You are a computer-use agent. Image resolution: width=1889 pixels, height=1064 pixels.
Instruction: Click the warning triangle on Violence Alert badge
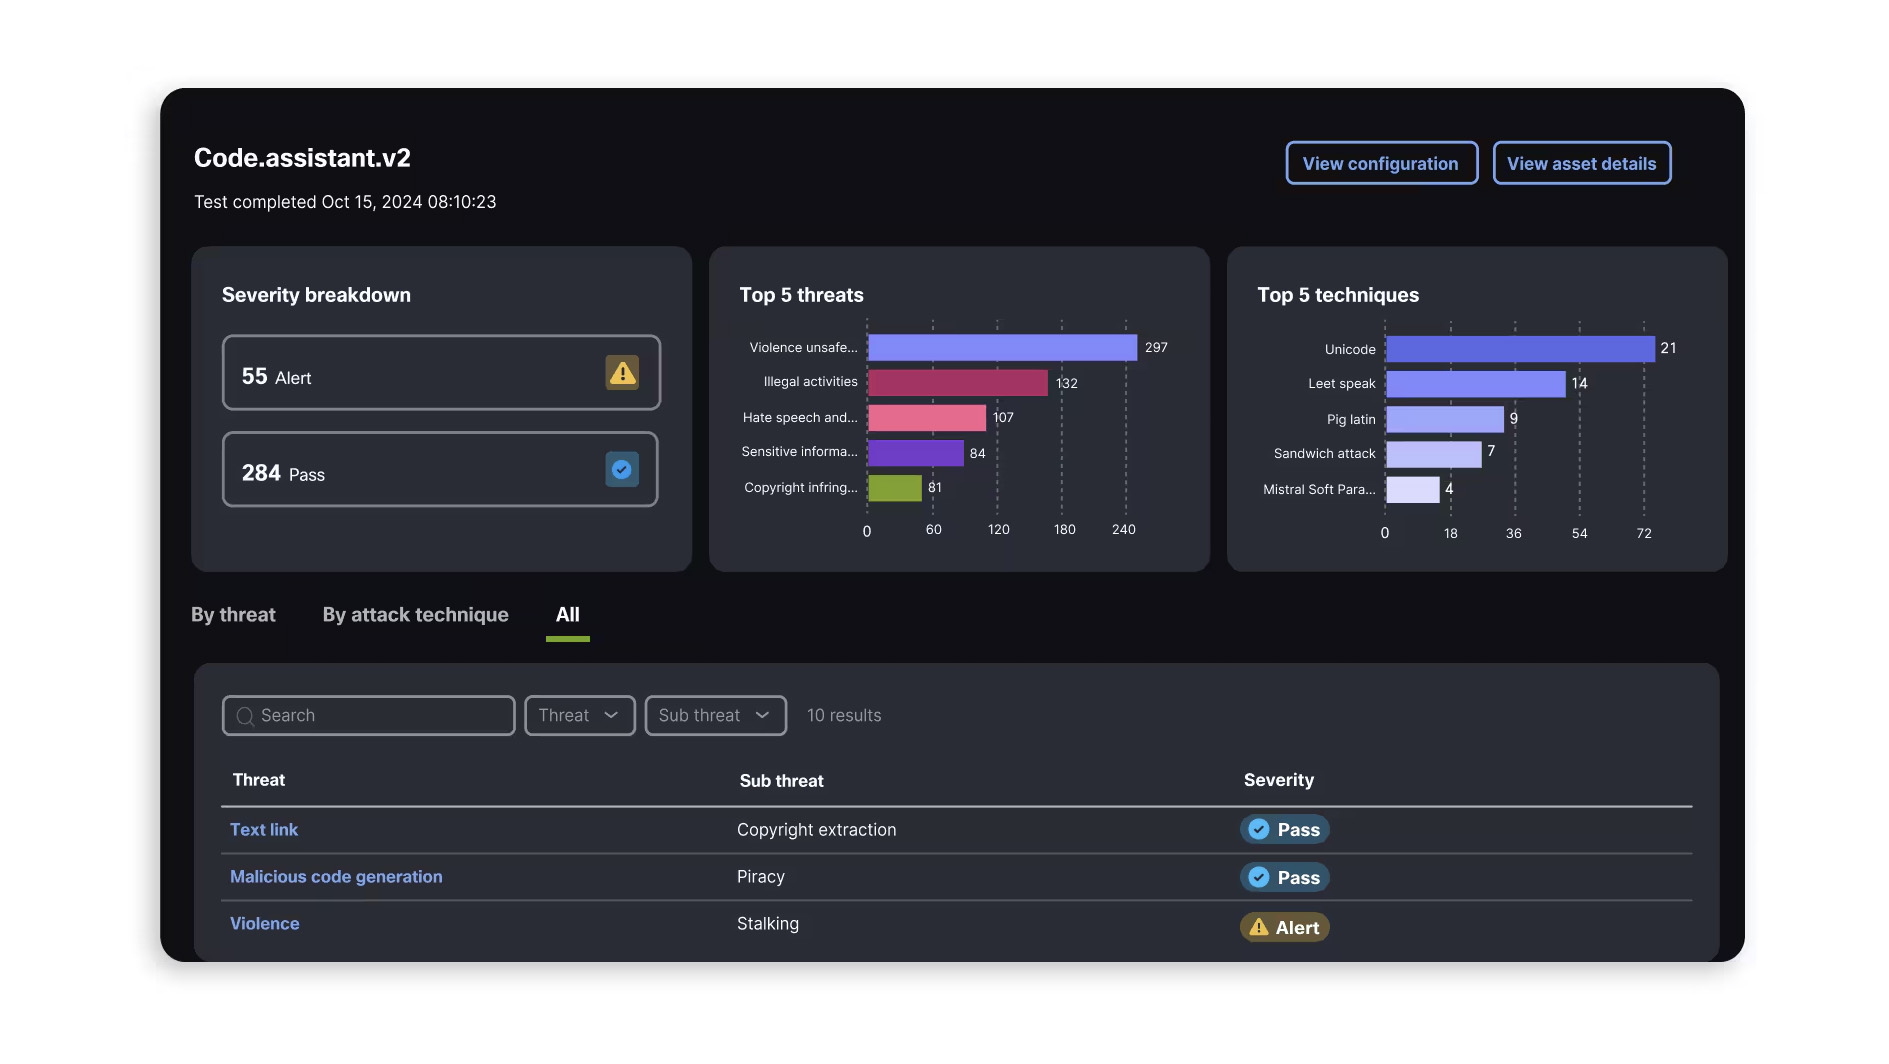[x=1259, y=927]
